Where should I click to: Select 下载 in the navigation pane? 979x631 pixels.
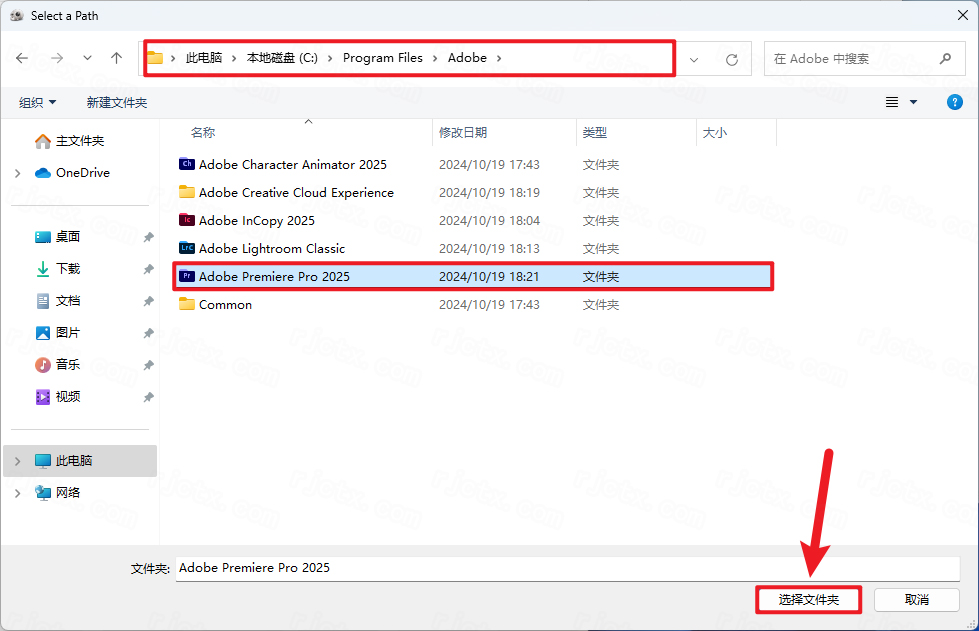[68, 269]
